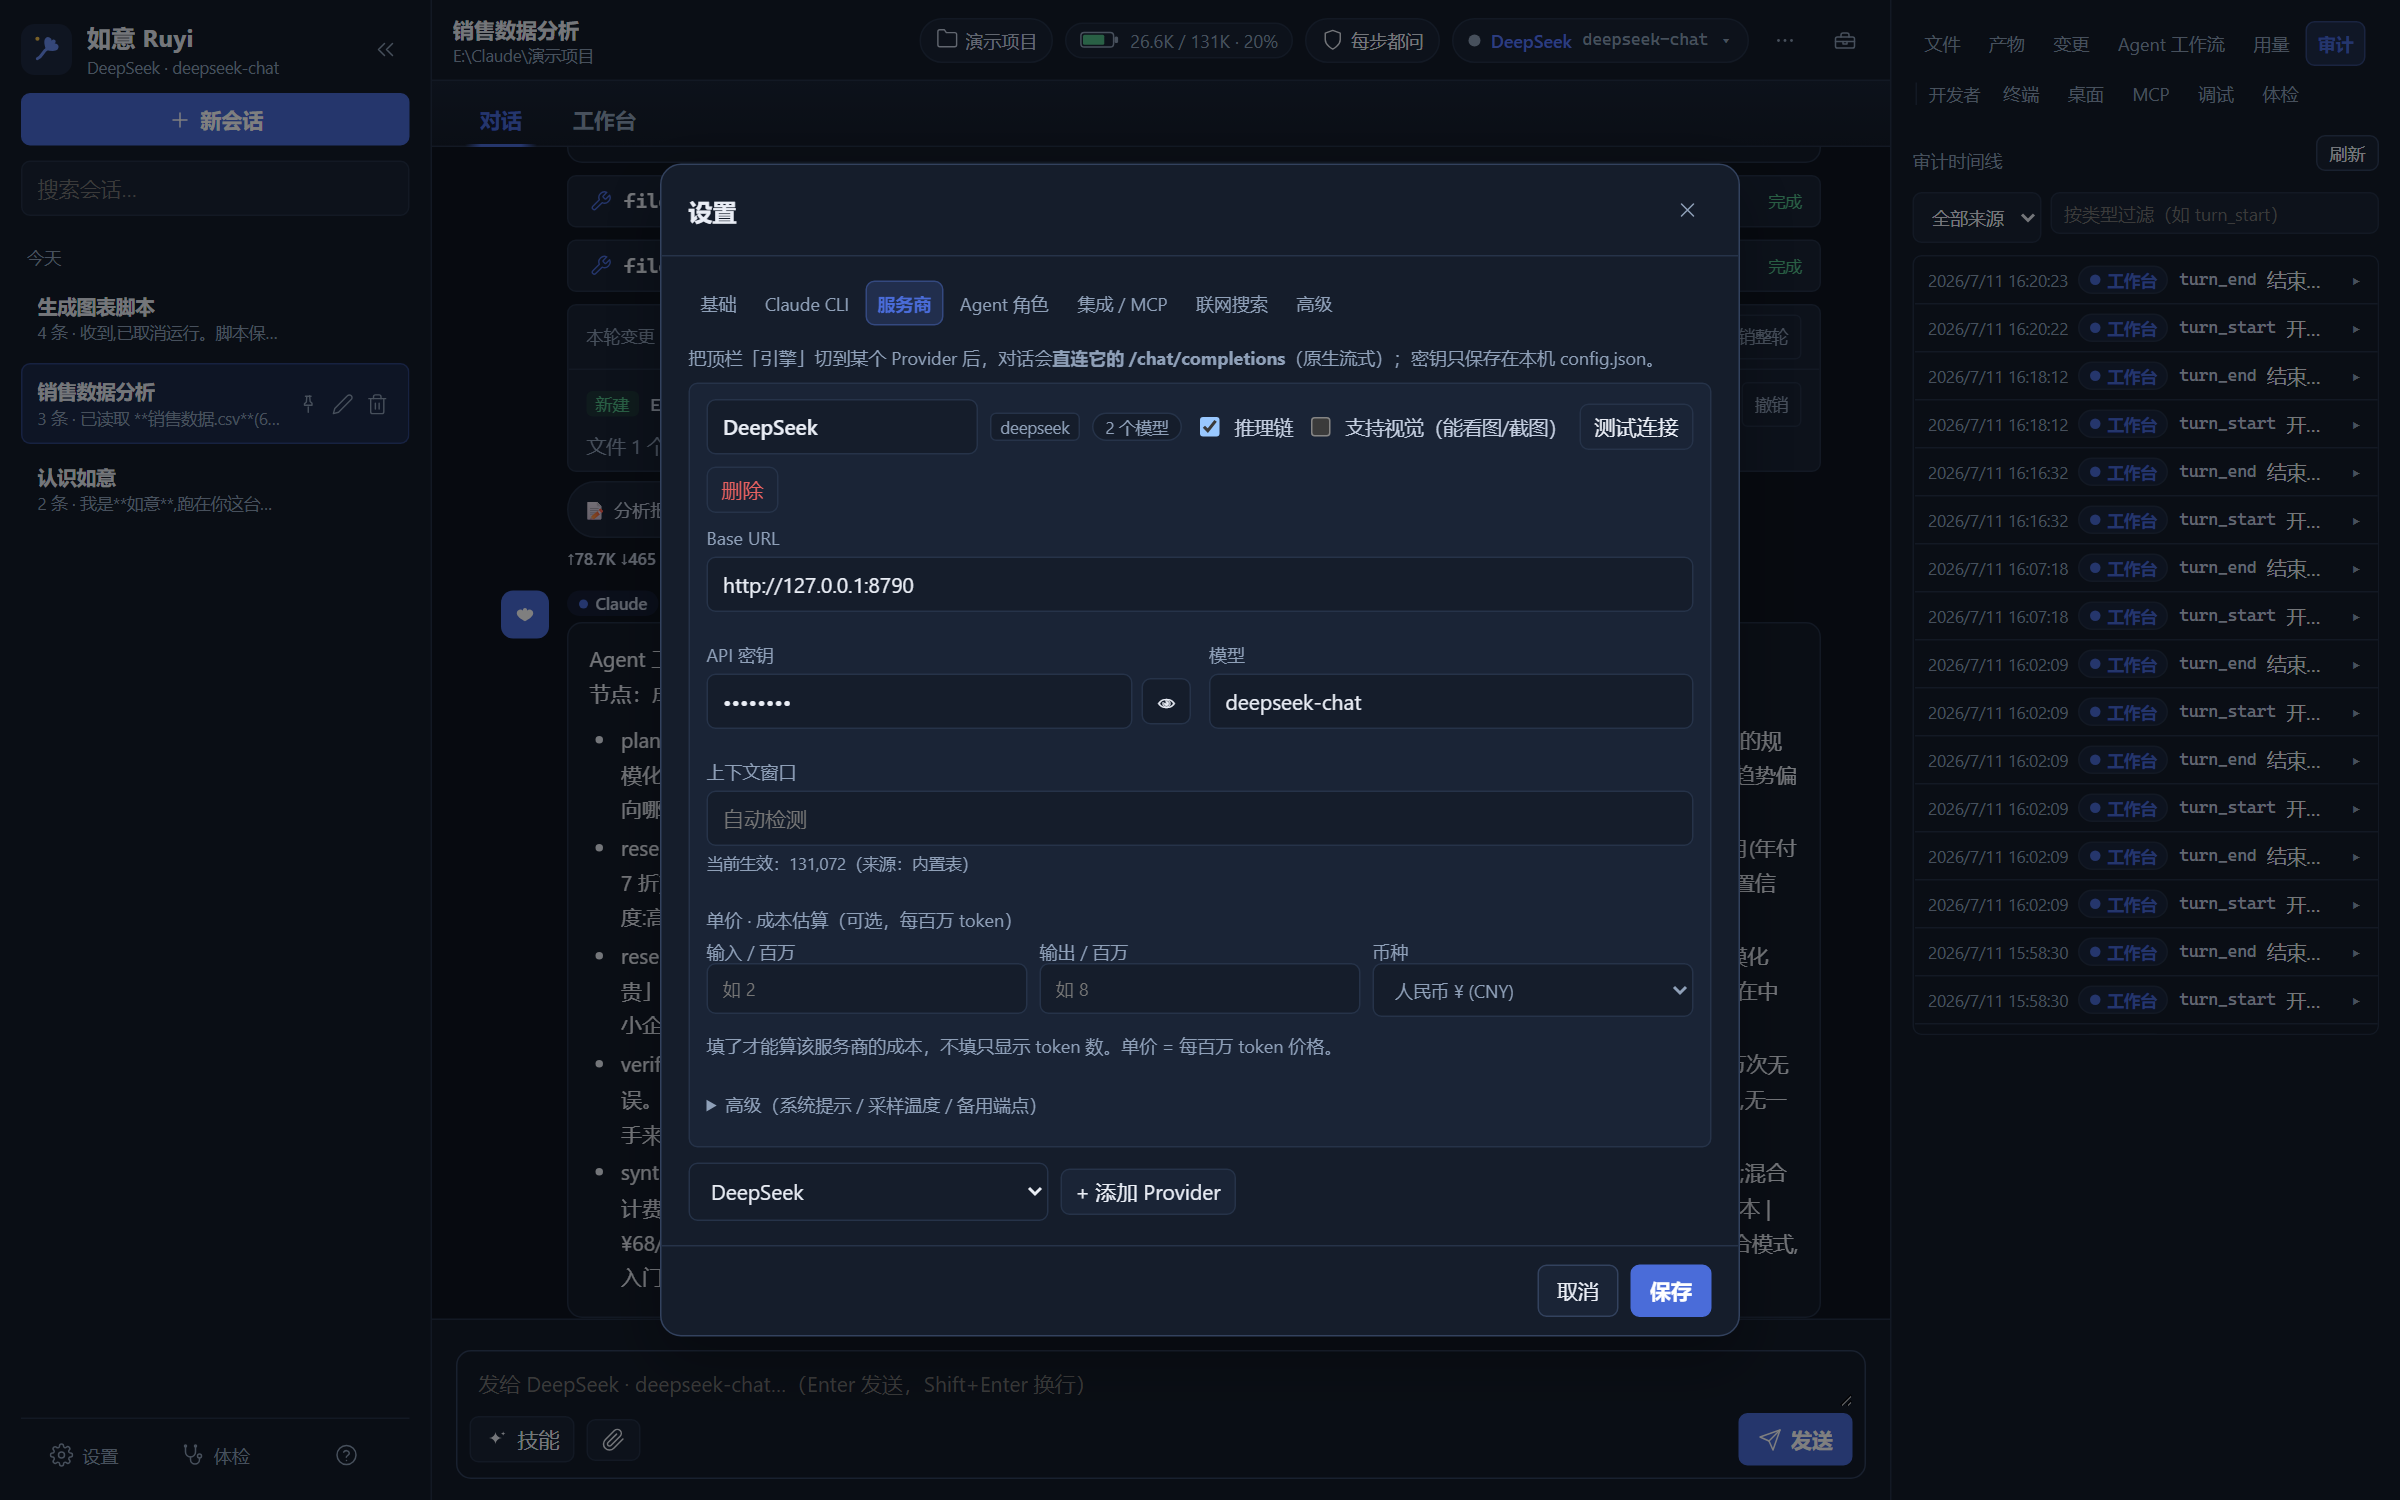Switch to the Claude CLI settings tab
Screen dimensions: 2400x1500
coord(806,304)
